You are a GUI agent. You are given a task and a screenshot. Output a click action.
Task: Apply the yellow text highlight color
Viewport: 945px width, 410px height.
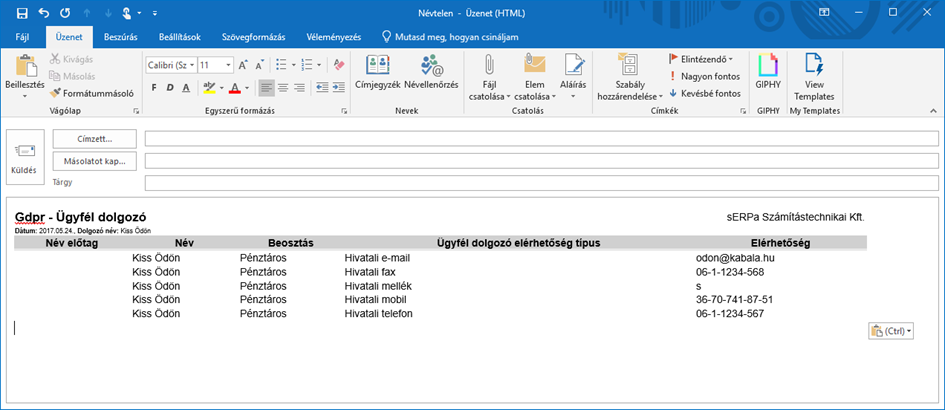210,88
